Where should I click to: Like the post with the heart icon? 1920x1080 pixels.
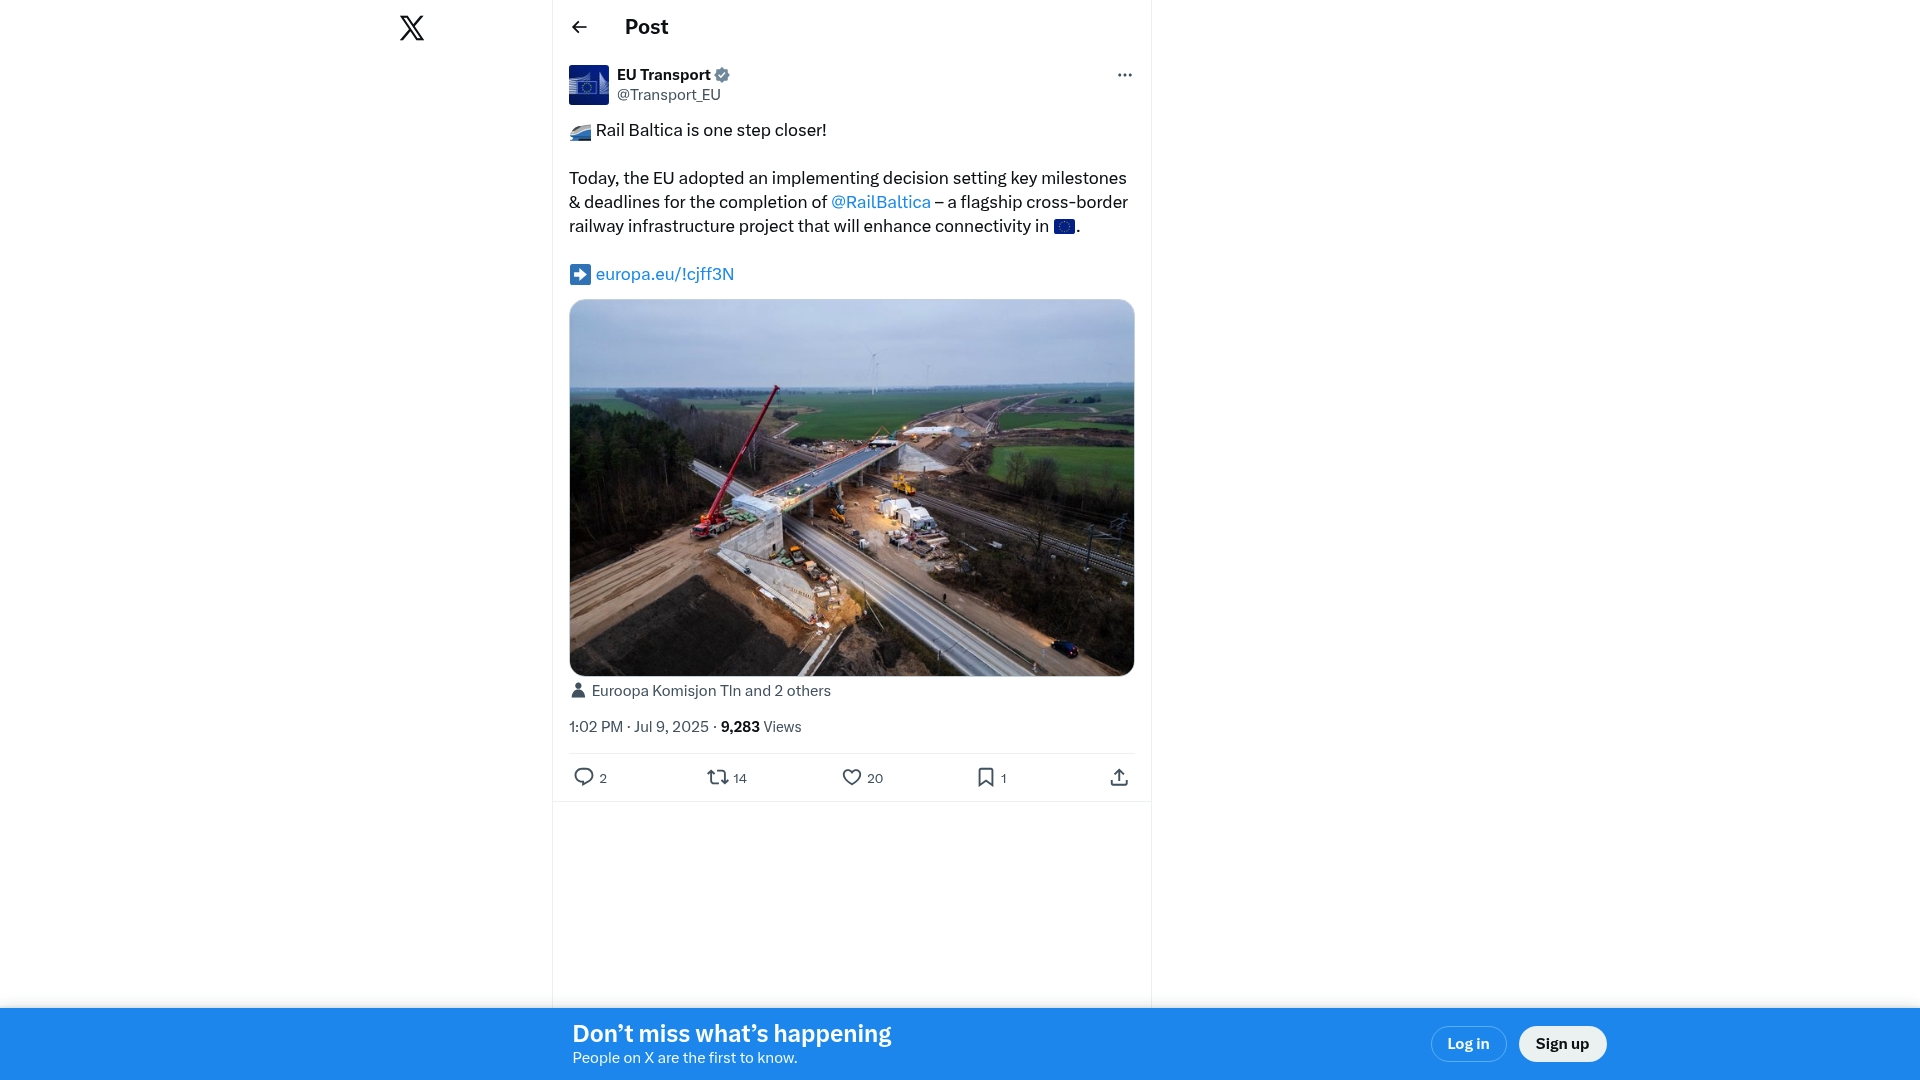(851, 777)
